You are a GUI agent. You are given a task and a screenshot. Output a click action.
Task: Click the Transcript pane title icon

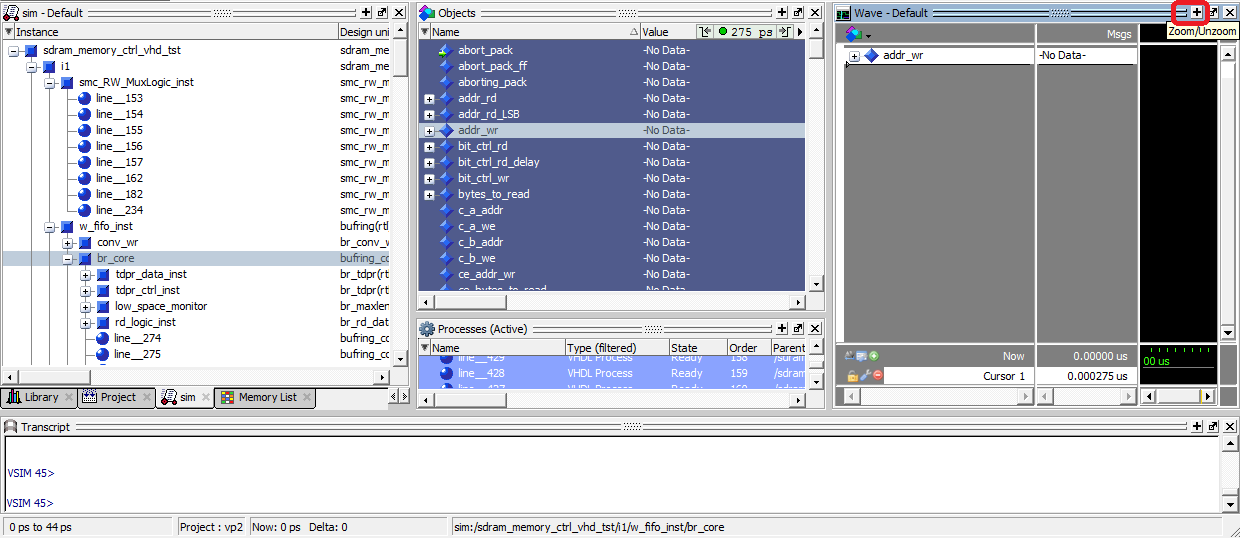[11, 427]
